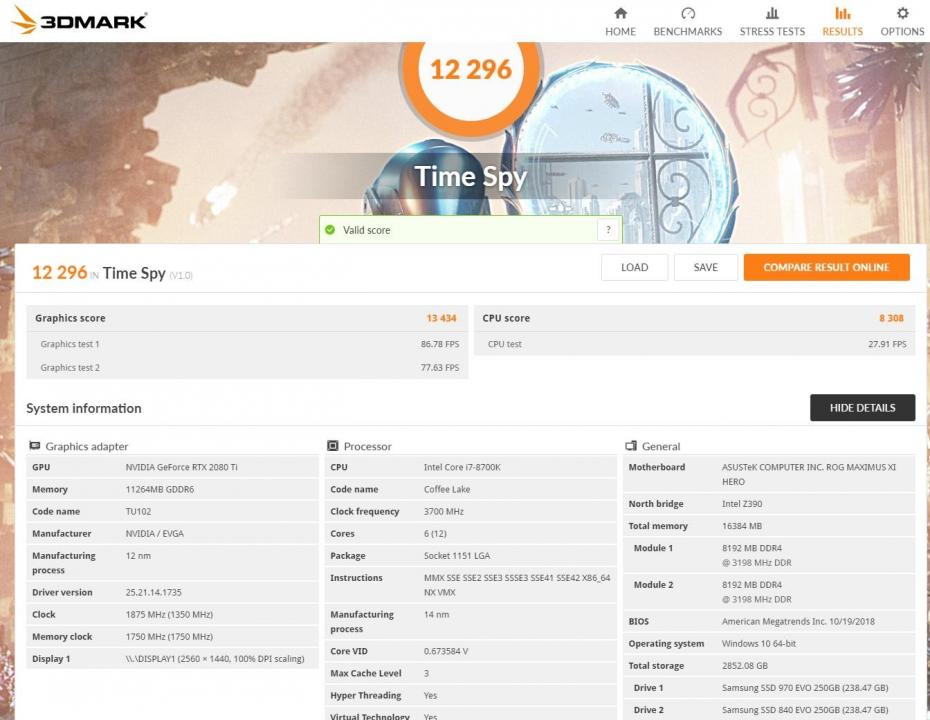
Task: Open the Results bar-chart icon
Action: (842, 13)
